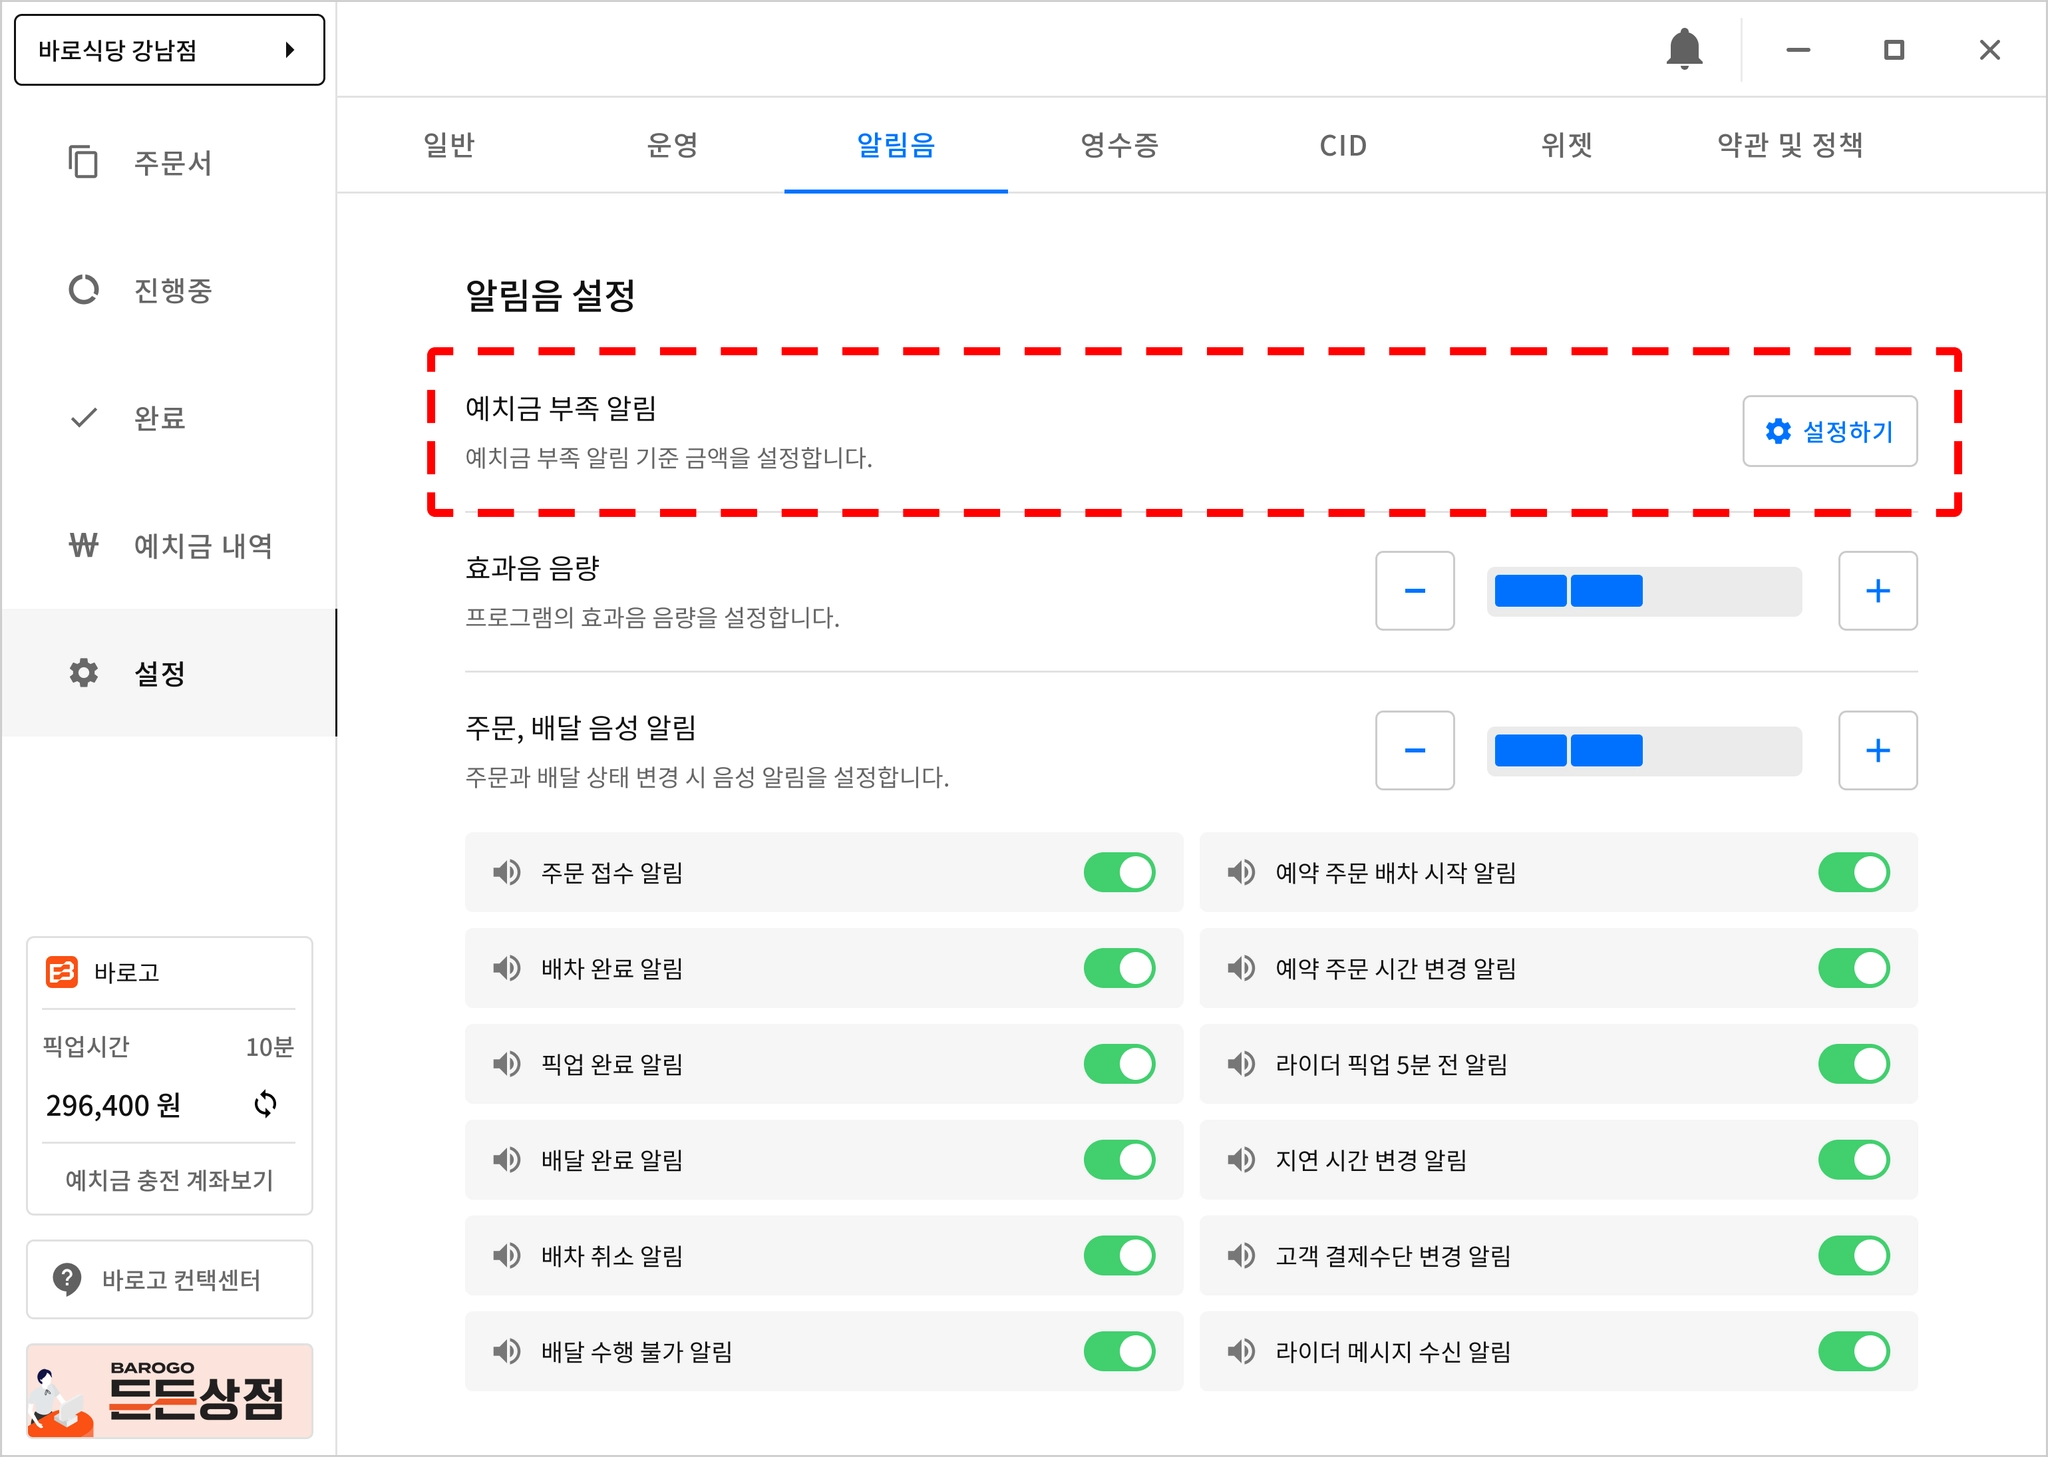Image resolution: width=2048 pixels, height=1457 pixels.
Task: Expand the 바로식당 강남점 store selector
Action: click(169, 50)
